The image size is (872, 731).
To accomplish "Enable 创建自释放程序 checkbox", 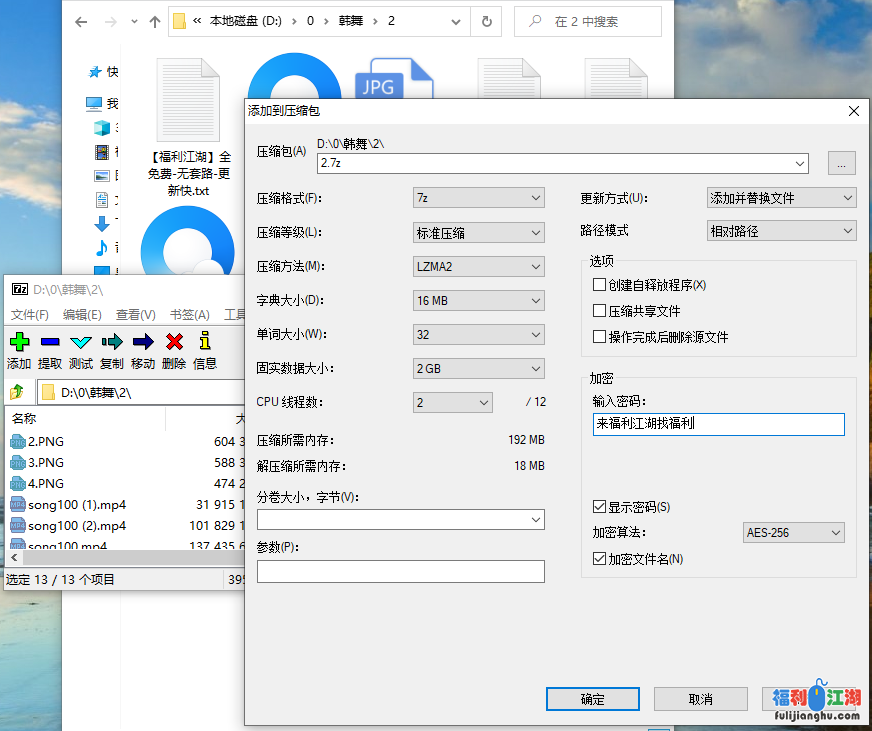I will [600, 285].
